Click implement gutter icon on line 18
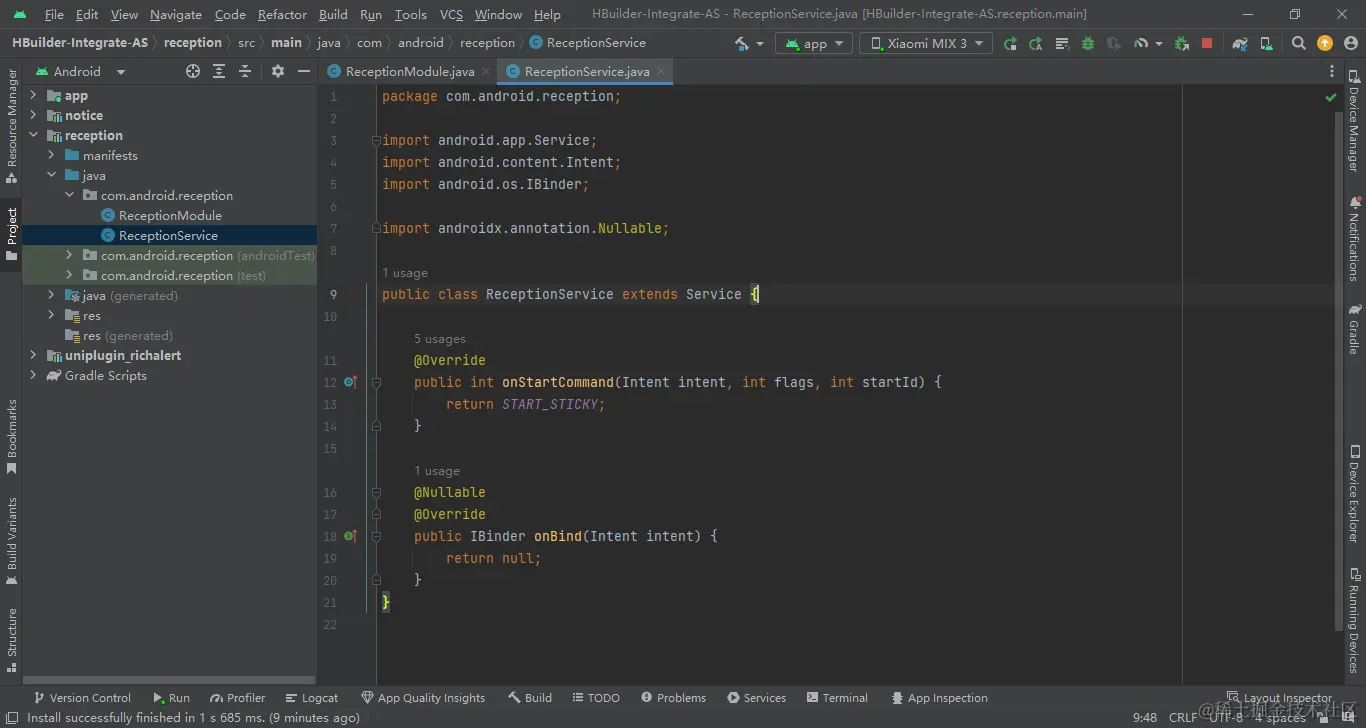The width and height of the screenshot is (1366, 728). coord(350,536)
